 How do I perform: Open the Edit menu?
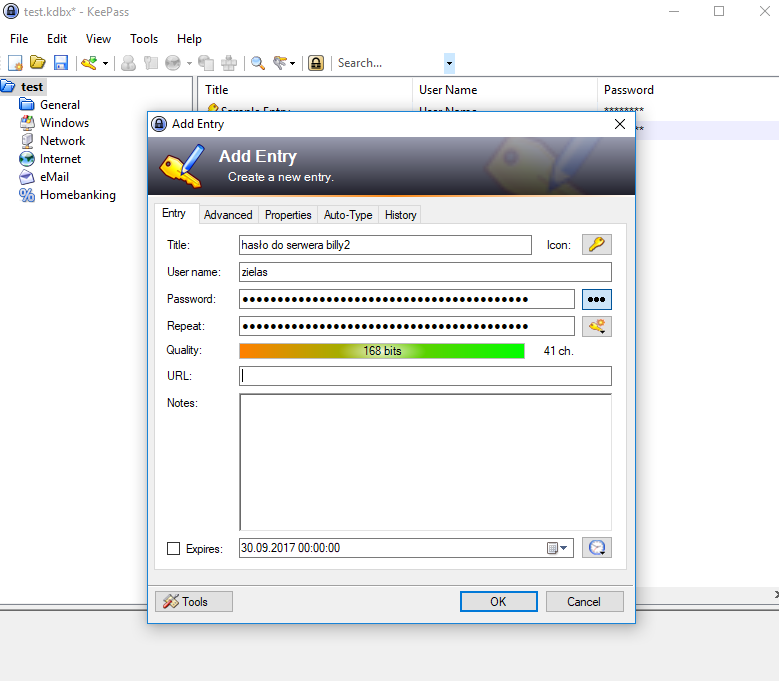(57, 39)
